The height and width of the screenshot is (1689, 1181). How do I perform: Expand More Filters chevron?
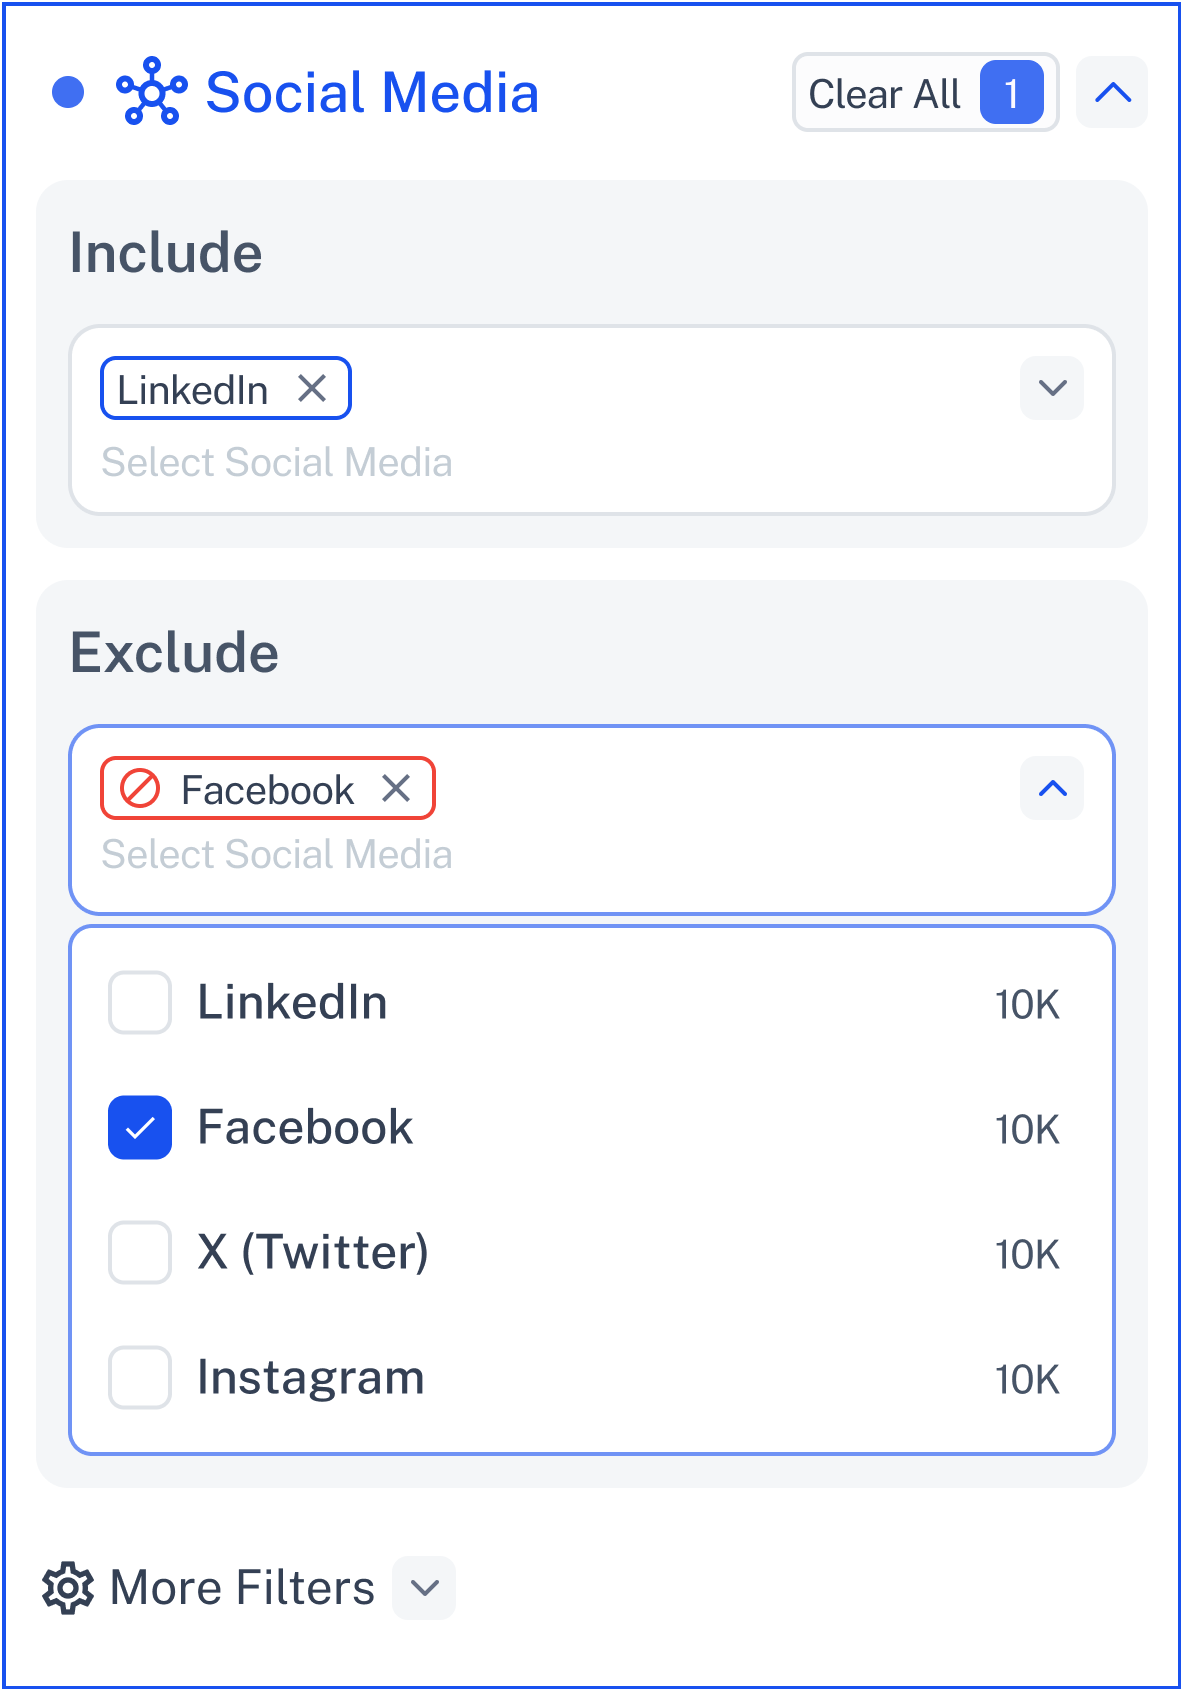click(424, 1587)
